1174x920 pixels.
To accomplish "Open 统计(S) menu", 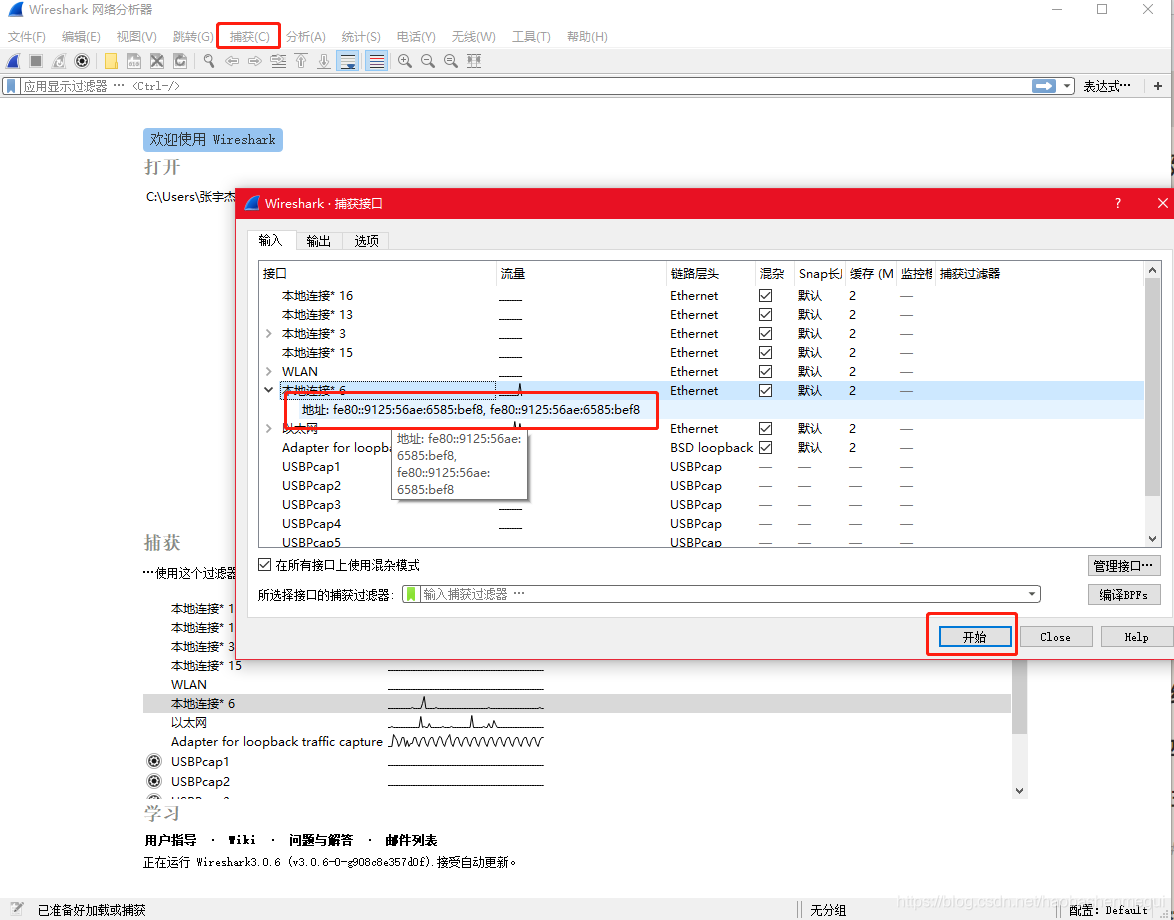I will coord(361,37).
